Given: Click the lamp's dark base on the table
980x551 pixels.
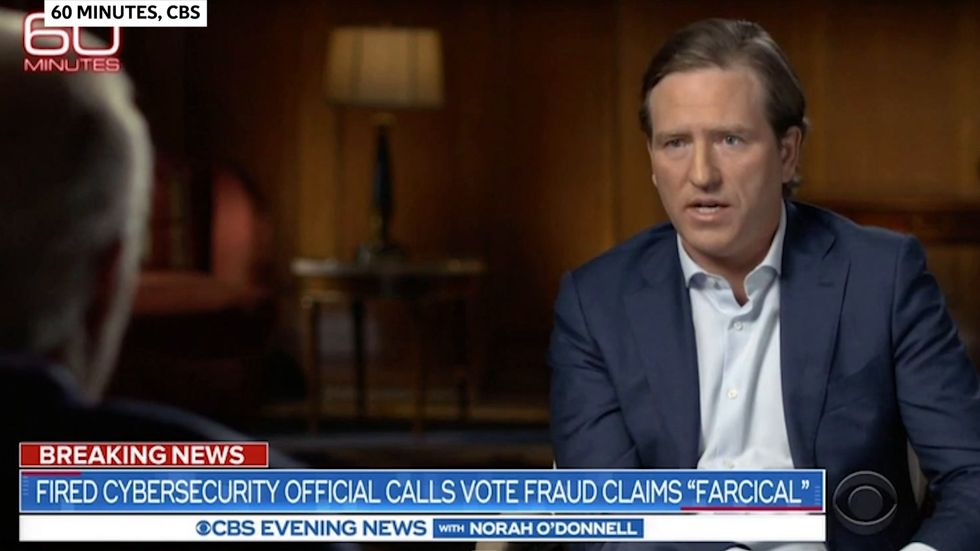Looking at the screenshot, I should click(381, 187).
